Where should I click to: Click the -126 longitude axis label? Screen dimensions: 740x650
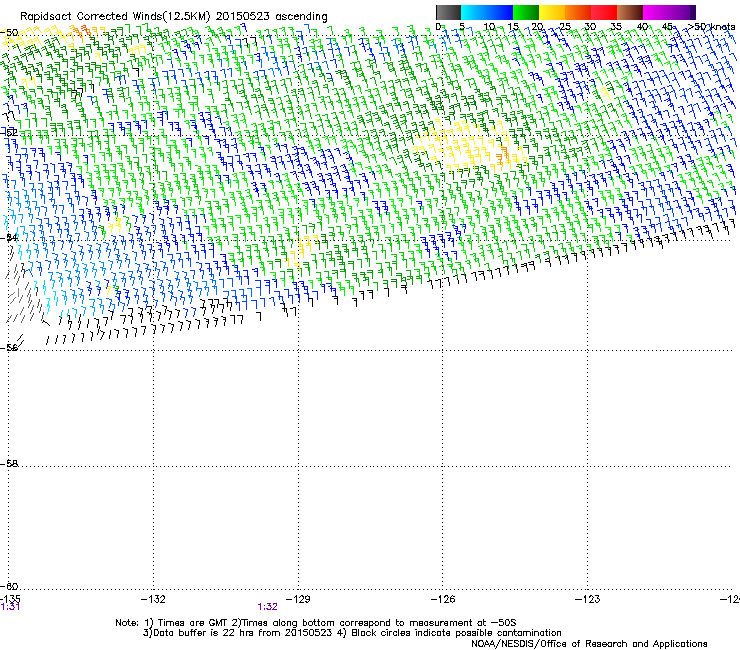coord(443,599)
